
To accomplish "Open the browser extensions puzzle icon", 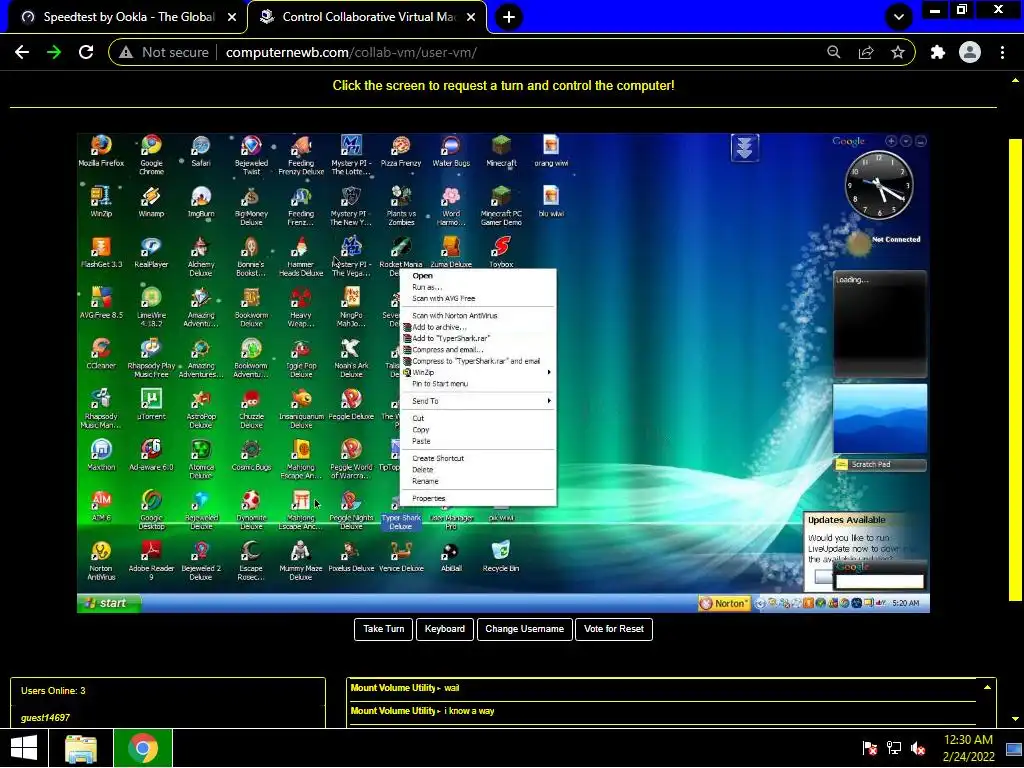I will point(938,52).
